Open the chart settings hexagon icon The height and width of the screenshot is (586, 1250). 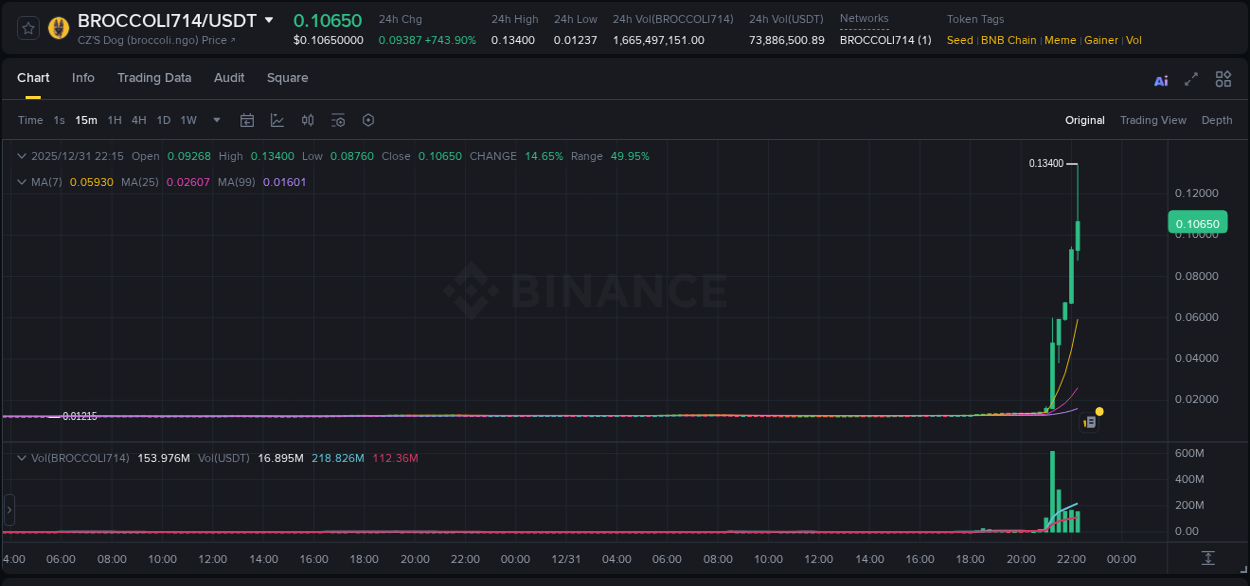368,120
